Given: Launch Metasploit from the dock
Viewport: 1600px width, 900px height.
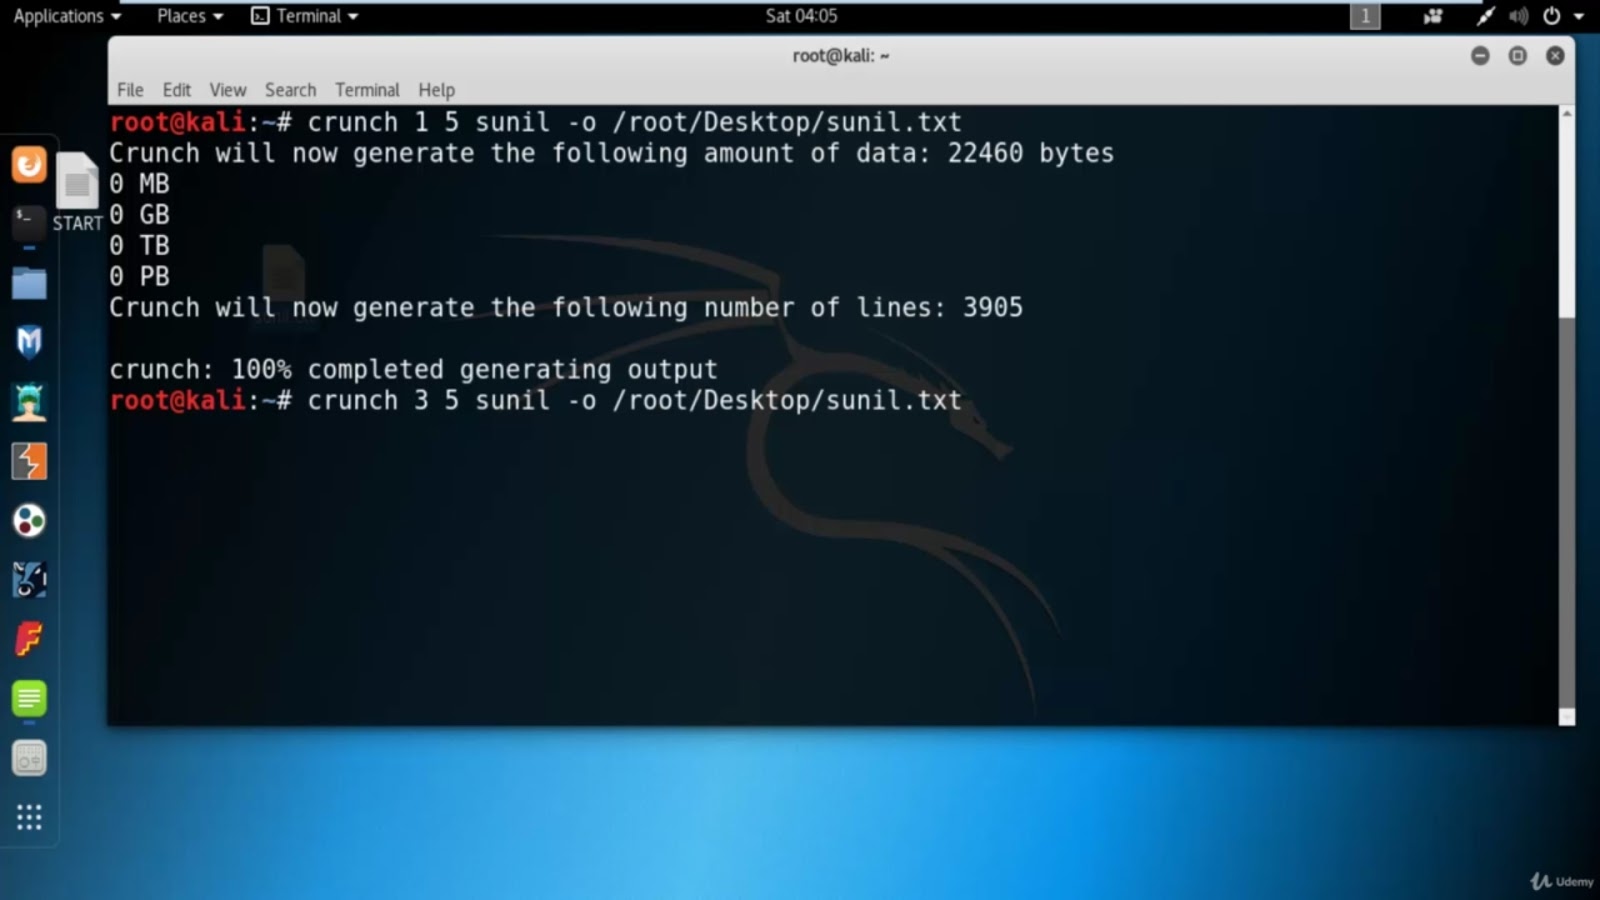Looking at the screenshot, I should [29, 341].
